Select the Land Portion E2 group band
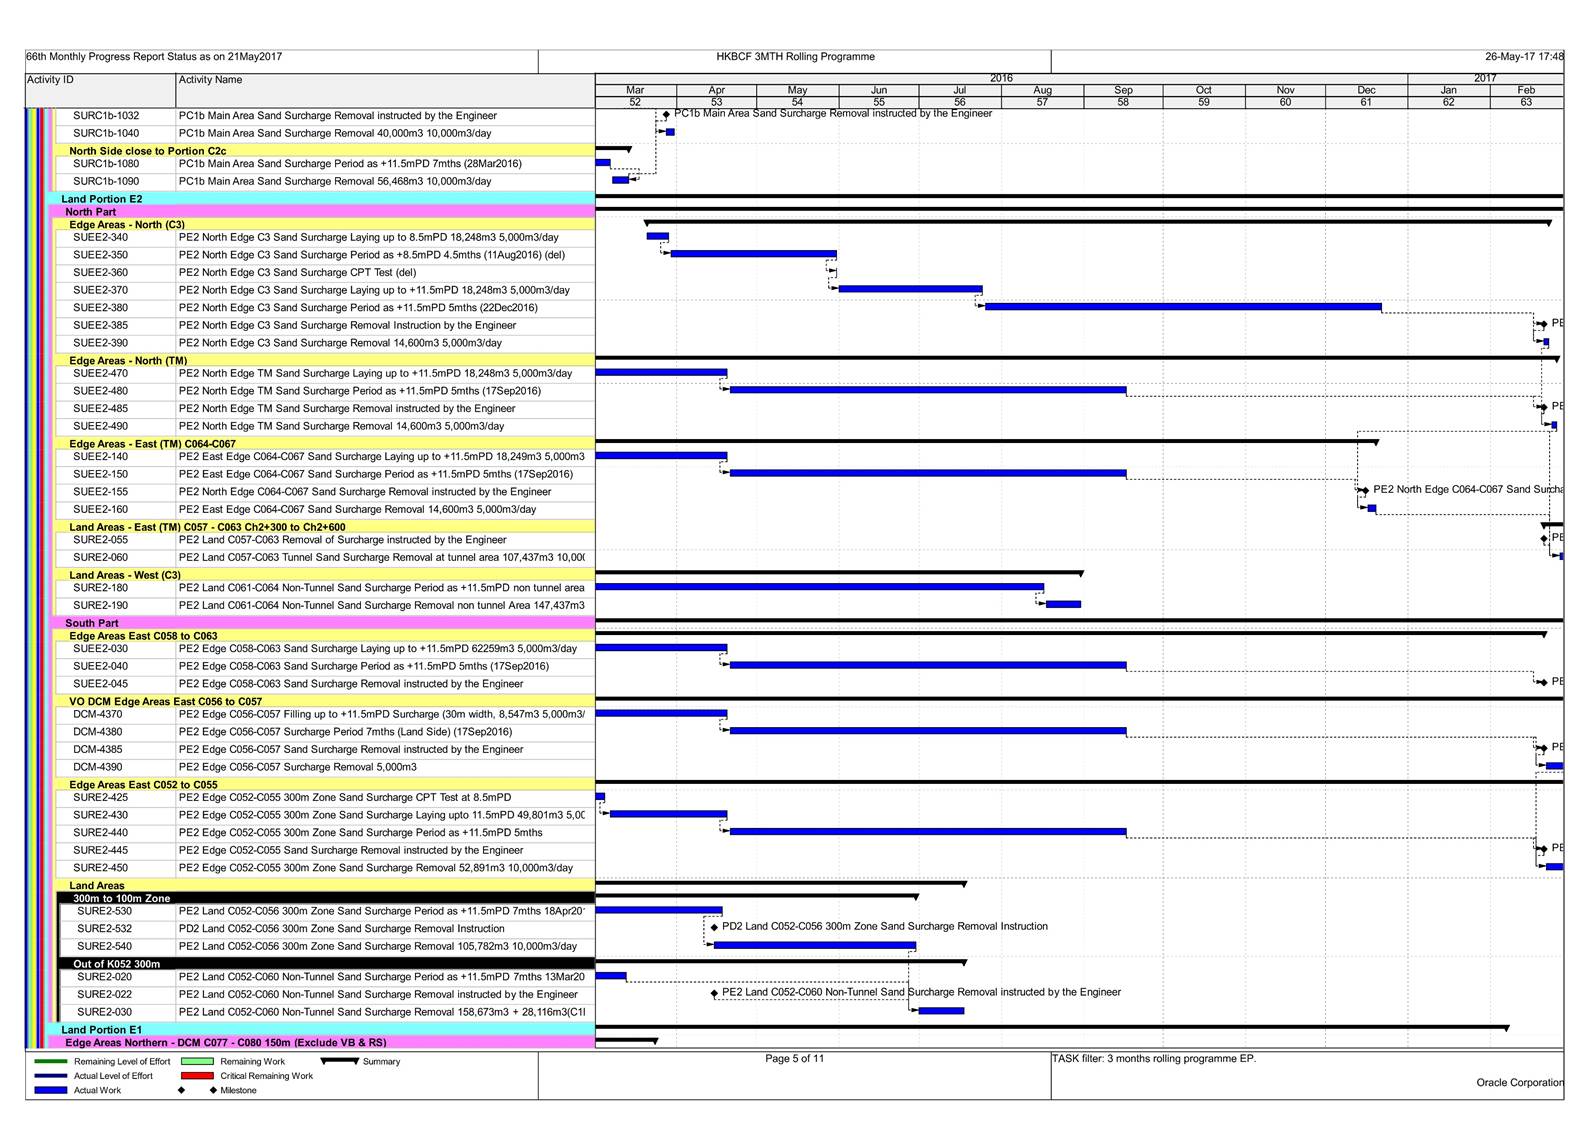The image size is (1588, 1123). 320,199
